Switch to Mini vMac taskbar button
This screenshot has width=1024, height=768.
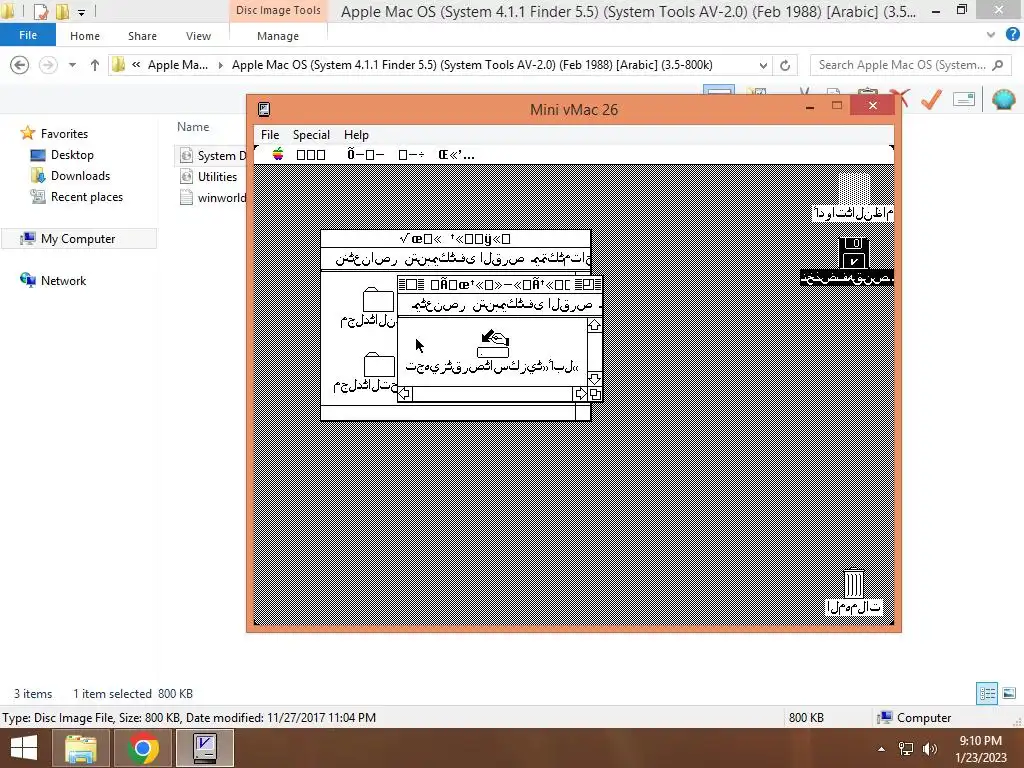tap(205, 748)
